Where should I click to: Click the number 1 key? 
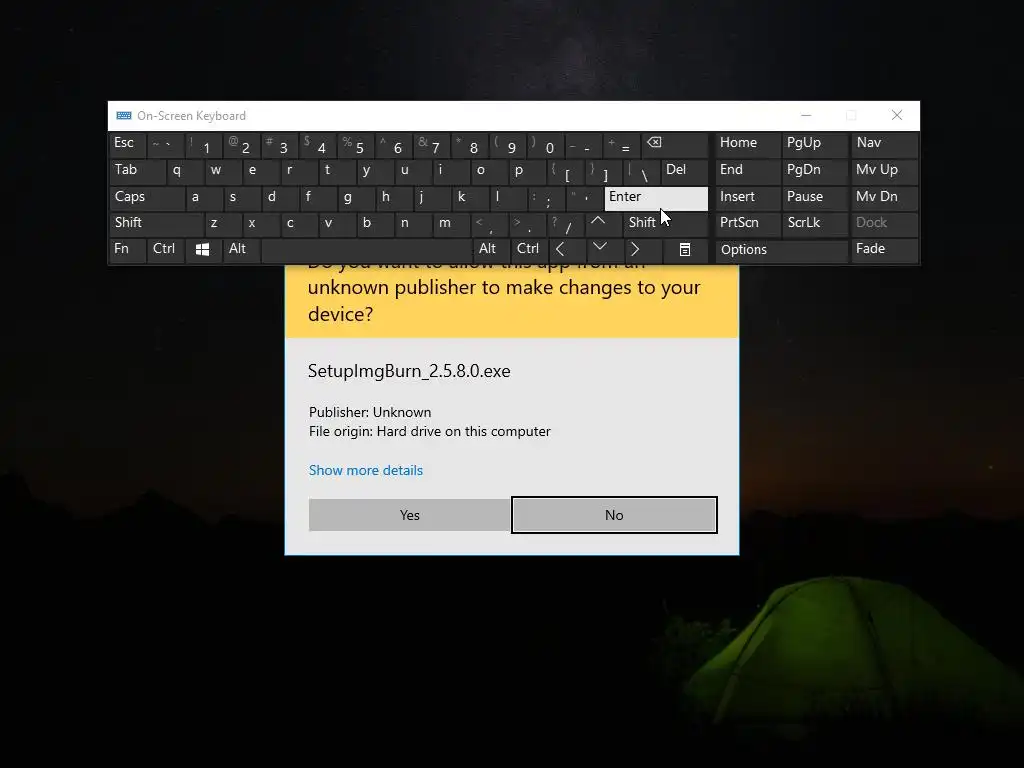tap(203, 144)
